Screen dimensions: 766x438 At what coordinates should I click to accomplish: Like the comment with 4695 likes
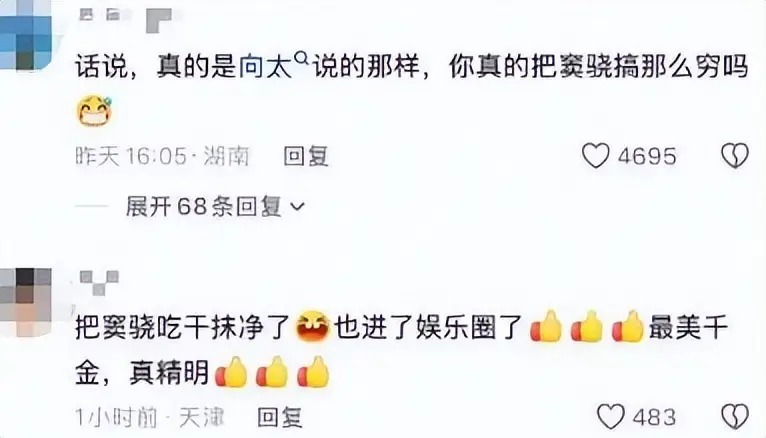coord(596,156)
